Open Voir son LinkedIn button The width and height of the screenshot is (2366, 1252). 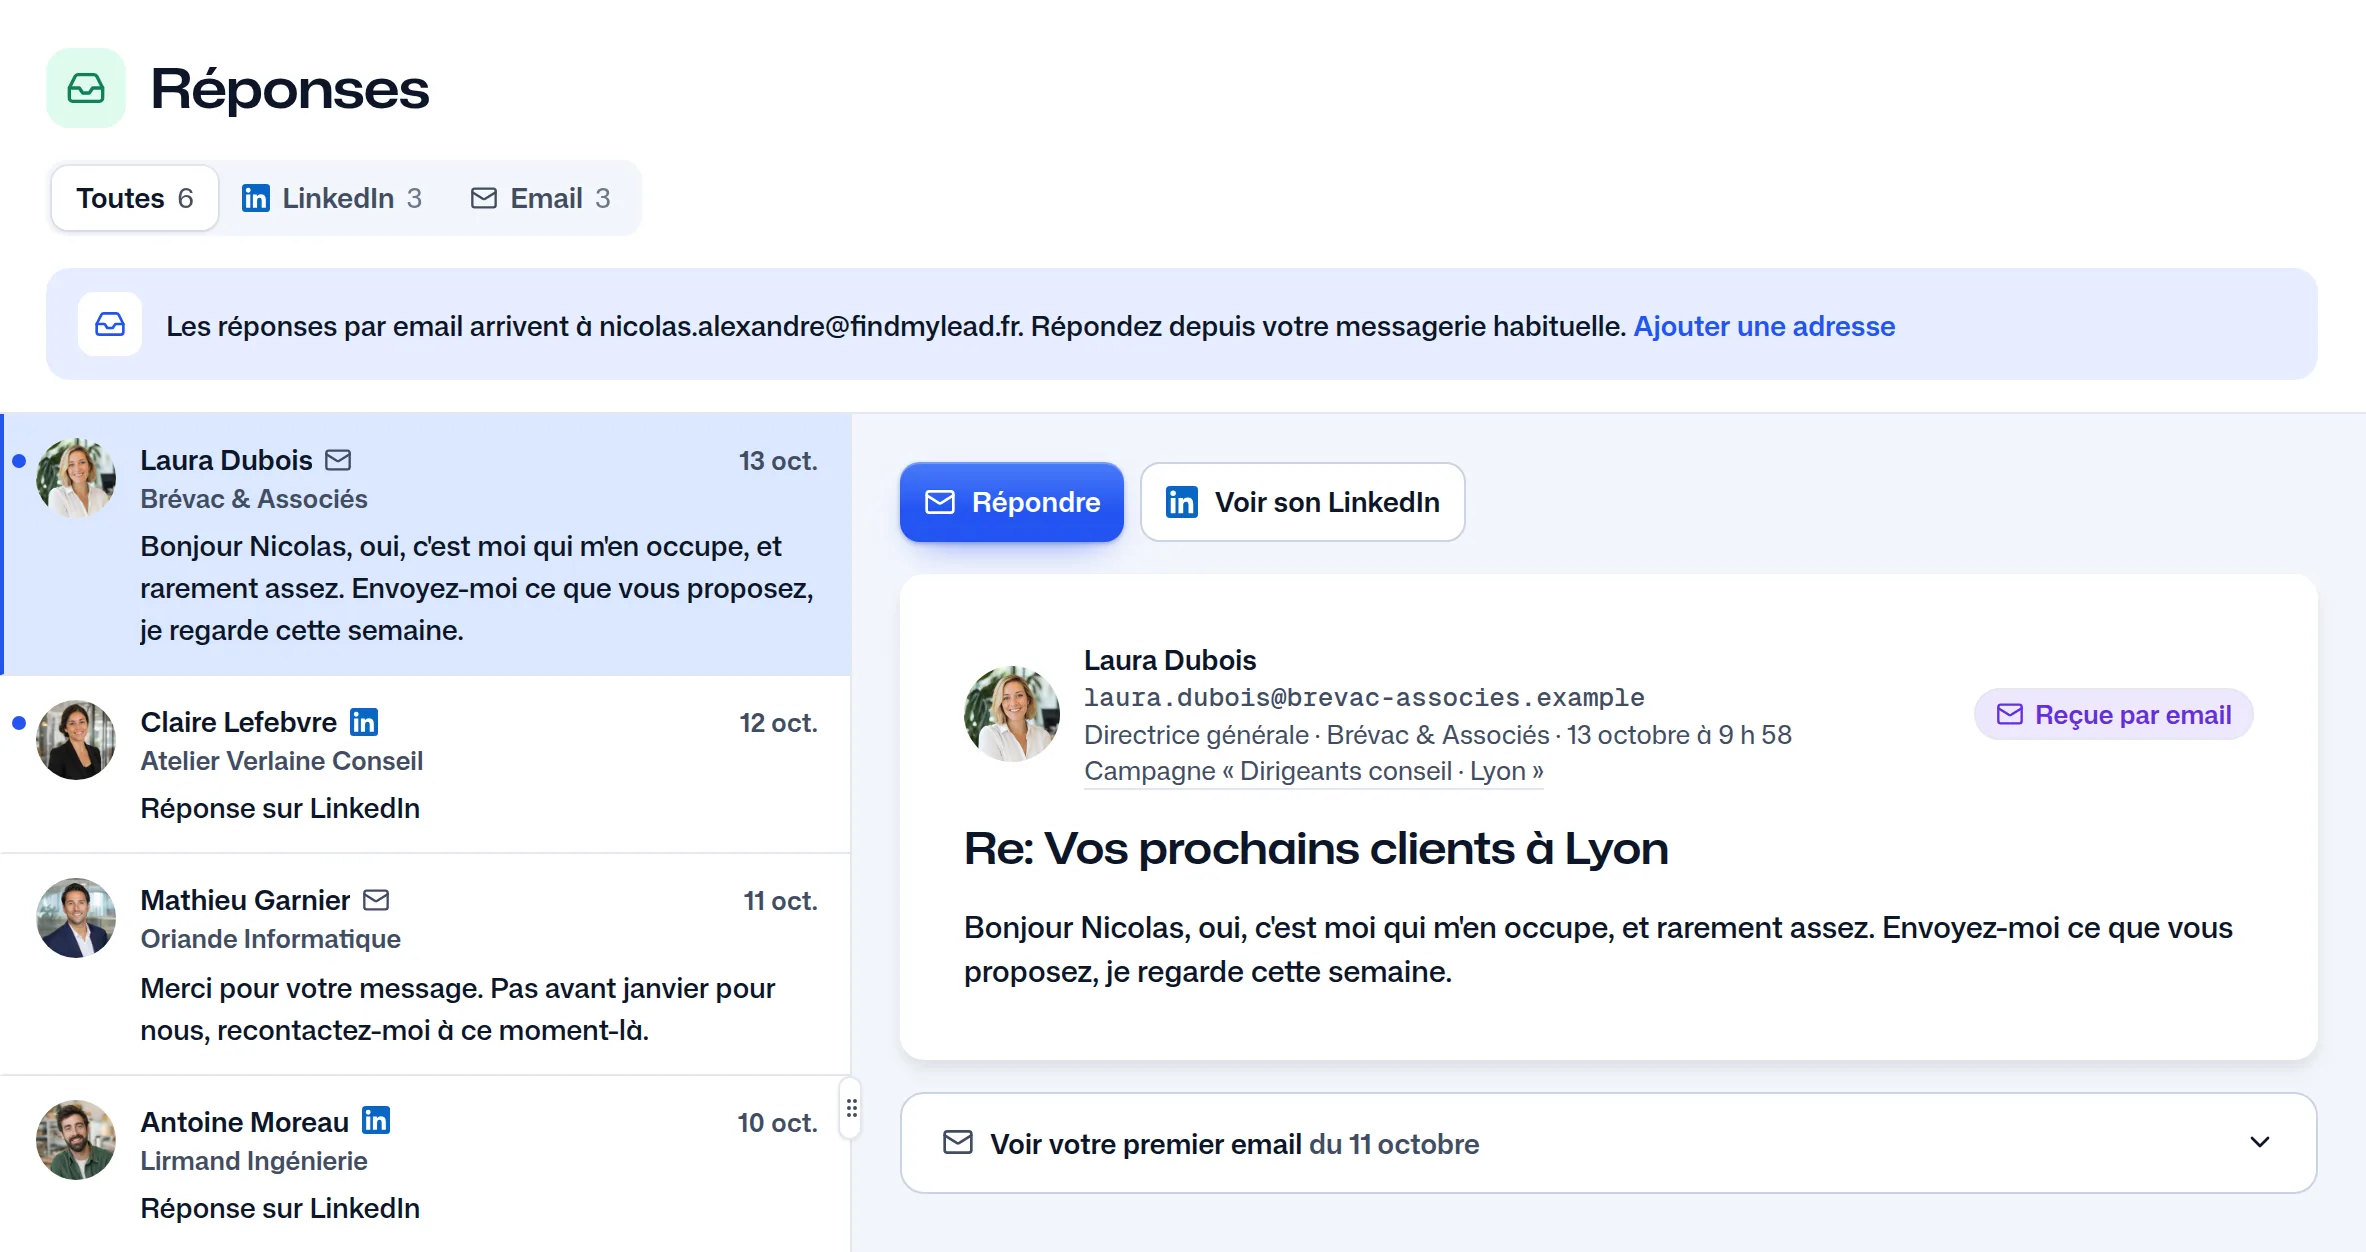(x=1303, y=502)
